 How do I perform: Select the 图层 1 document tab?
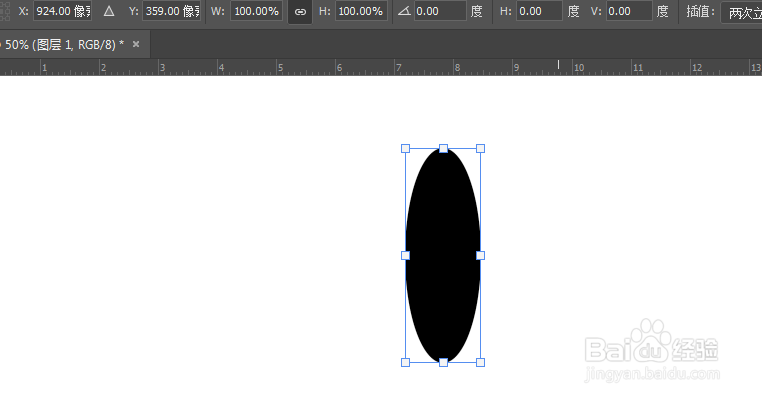point(64,45)
